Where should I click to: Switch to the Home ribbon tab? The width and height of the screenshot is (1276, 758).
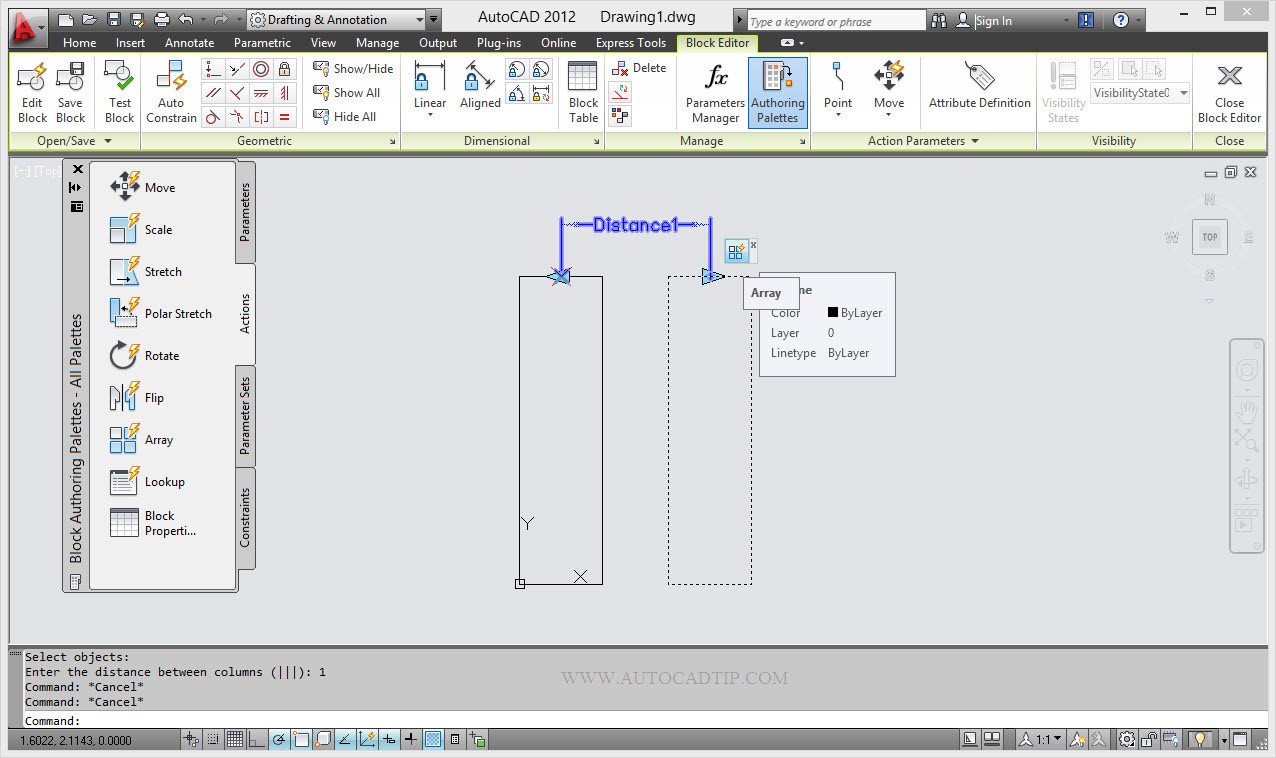tap(80, 43)
